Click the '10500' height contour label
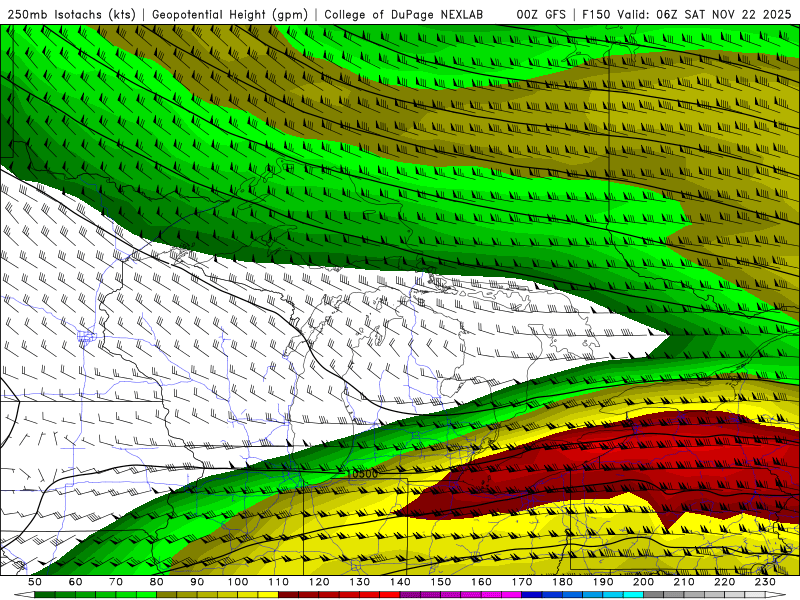 tap(362, 474)
